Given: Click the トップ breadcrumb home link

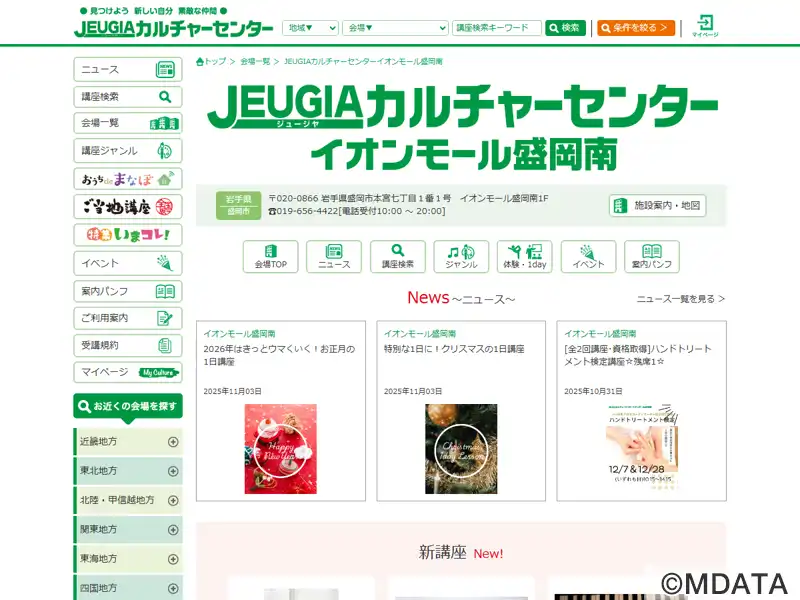Looking at the screenshot, I should coord(211,61).
